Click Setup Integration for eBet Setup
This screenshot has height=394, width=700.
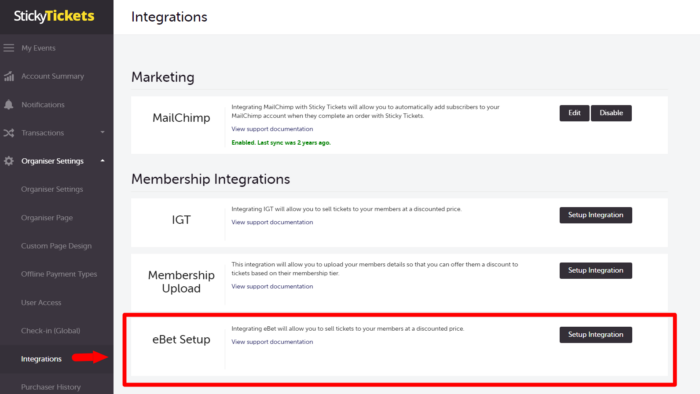pos(596,335)
